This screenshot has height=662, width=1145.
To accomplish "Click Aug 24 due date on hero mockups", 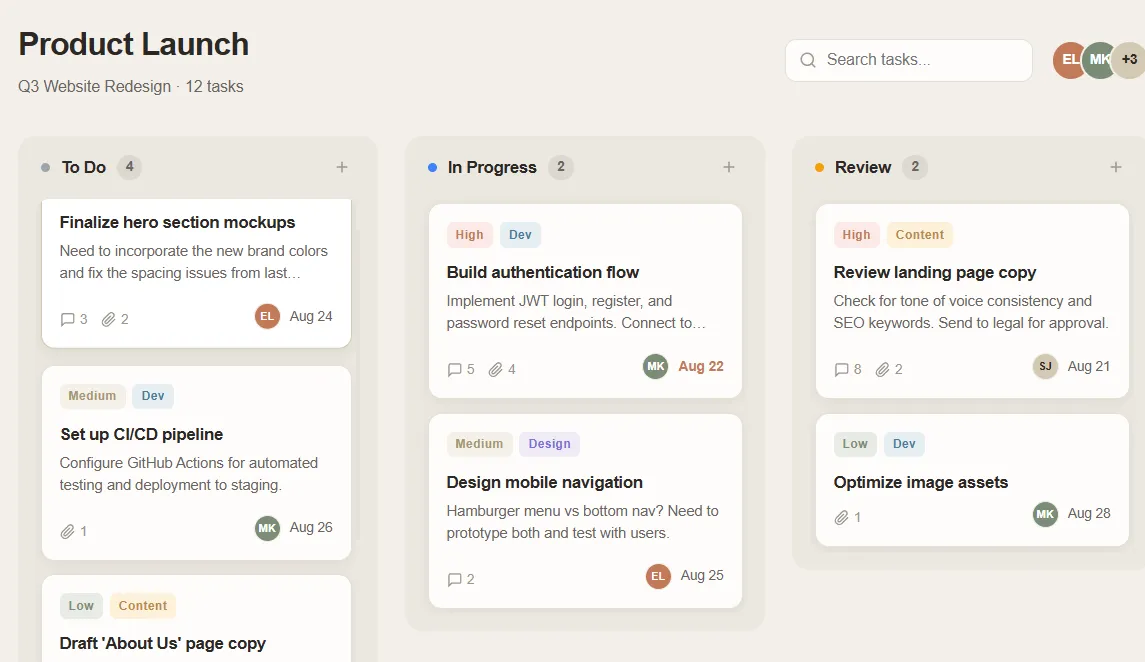I will pos(311,316).
